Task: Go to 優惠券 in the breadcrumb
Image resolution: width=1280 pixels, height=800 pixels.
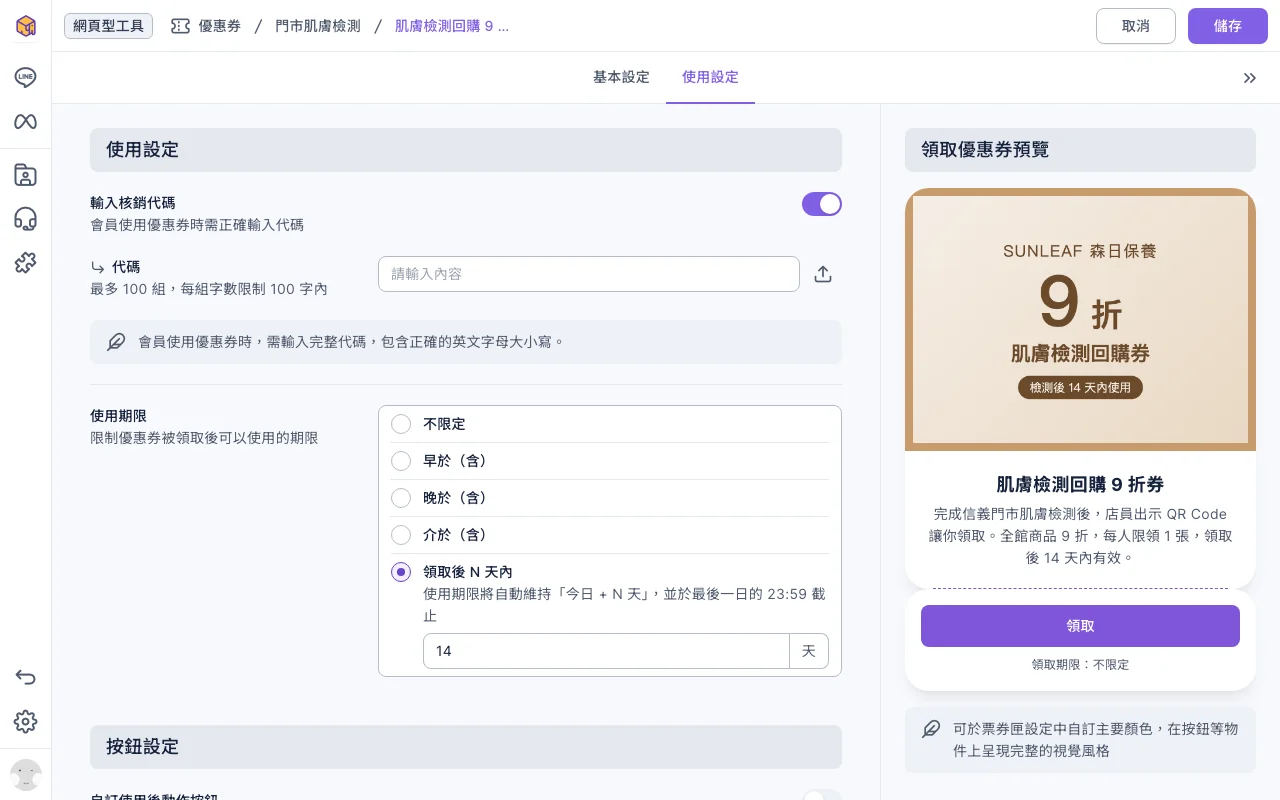Action: (x=220, y=26)
